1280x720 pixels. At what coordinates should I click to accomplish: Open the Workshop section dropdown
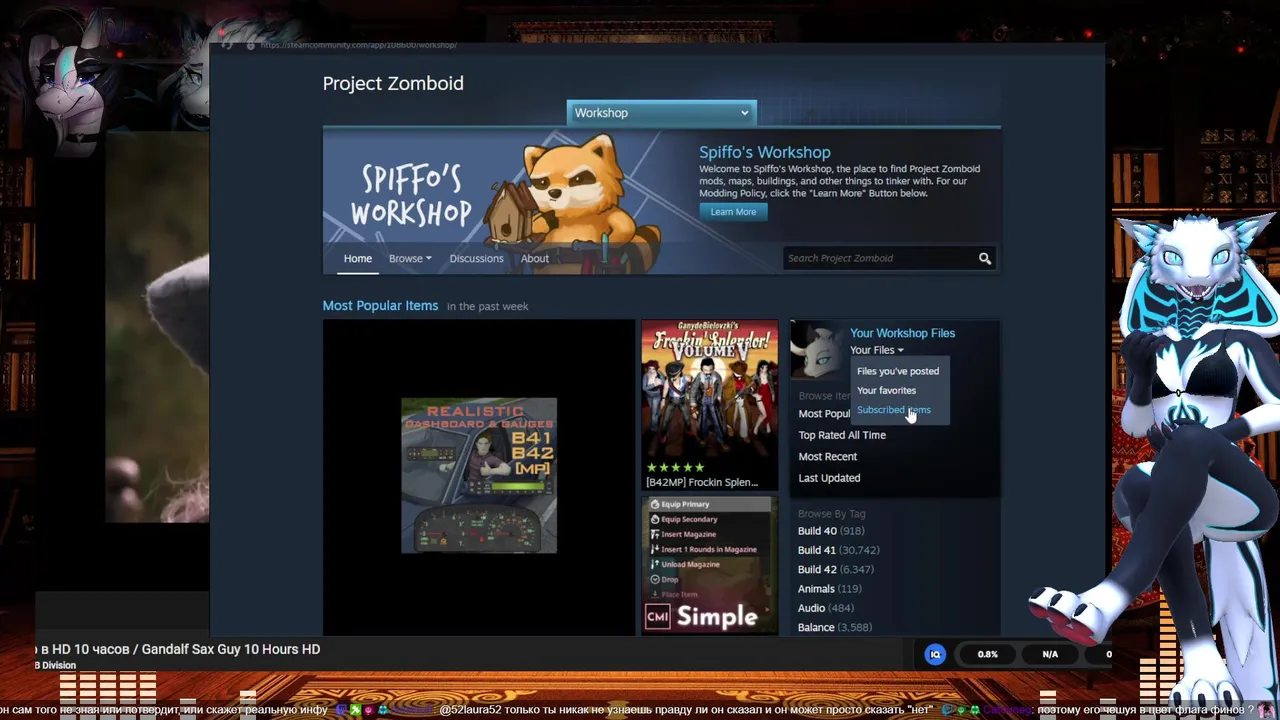[661, 113]
